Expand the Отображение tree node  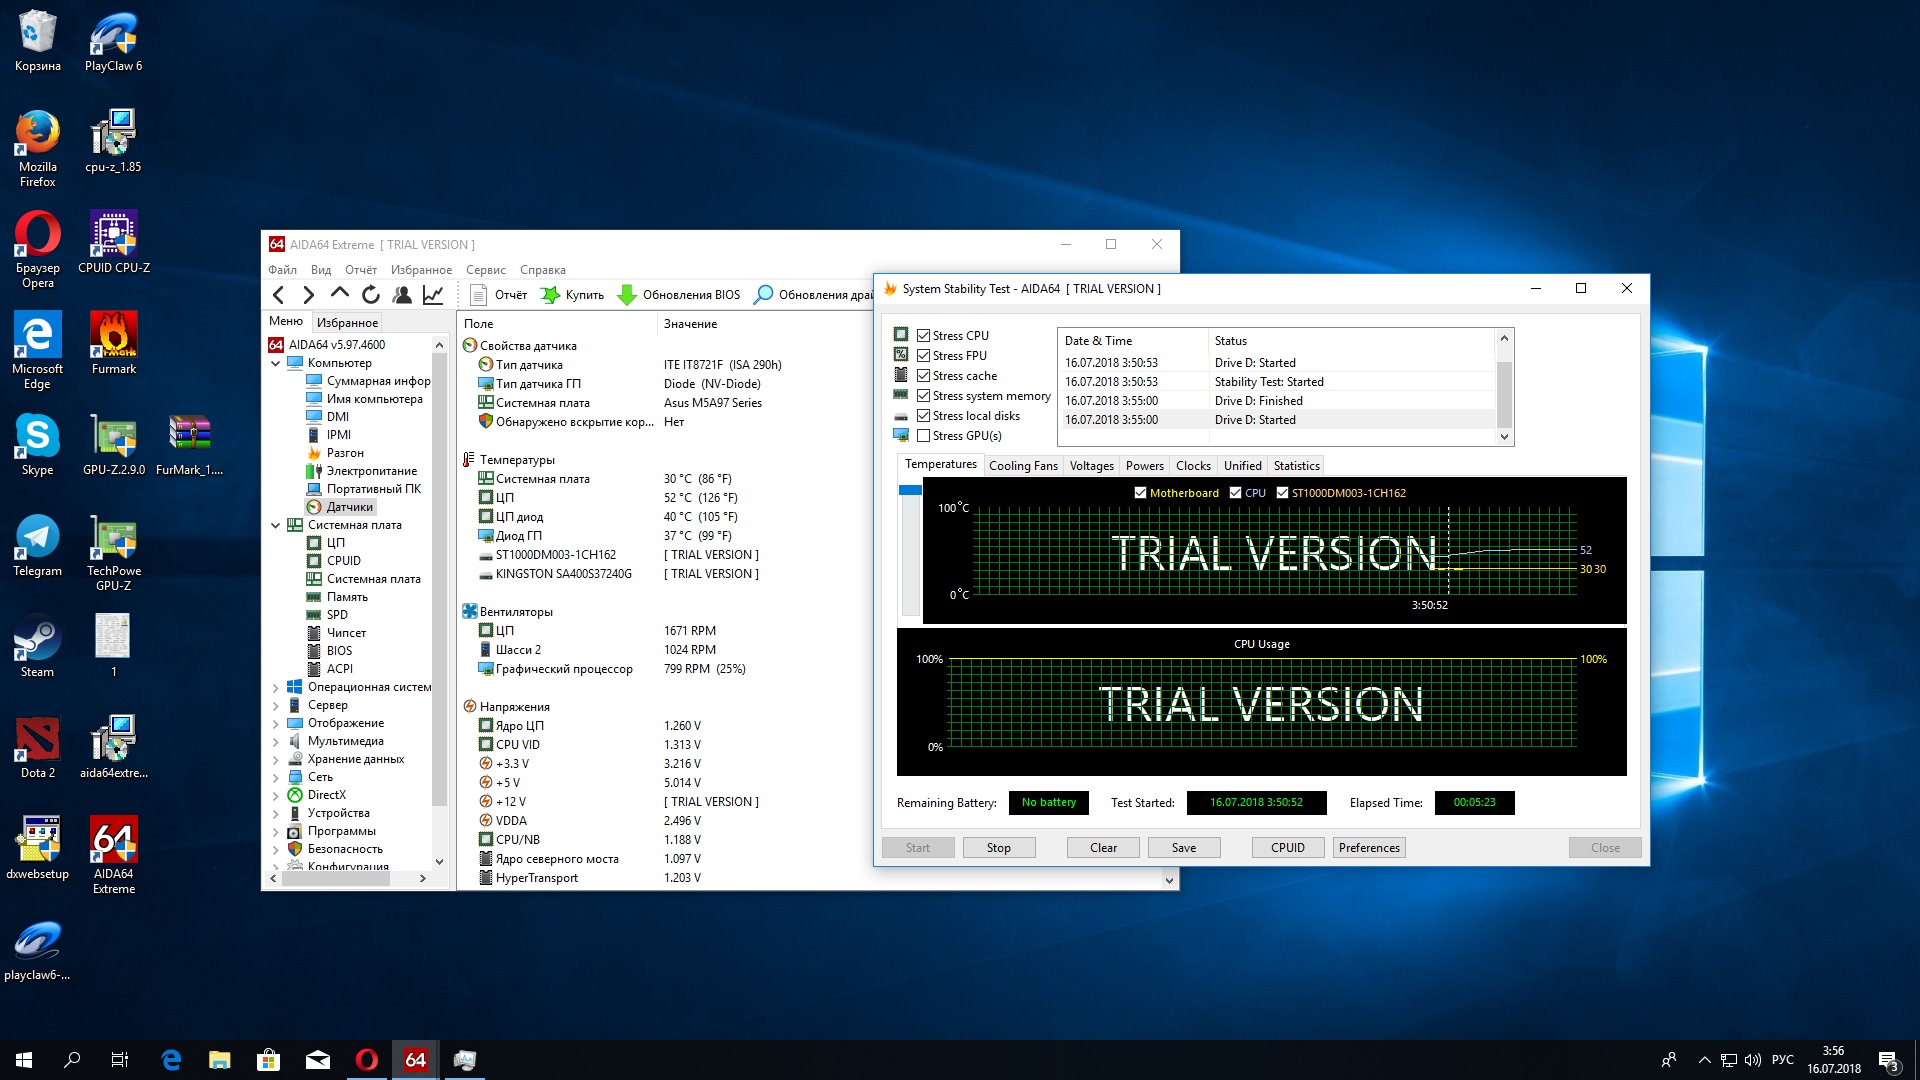click(276, 723)
